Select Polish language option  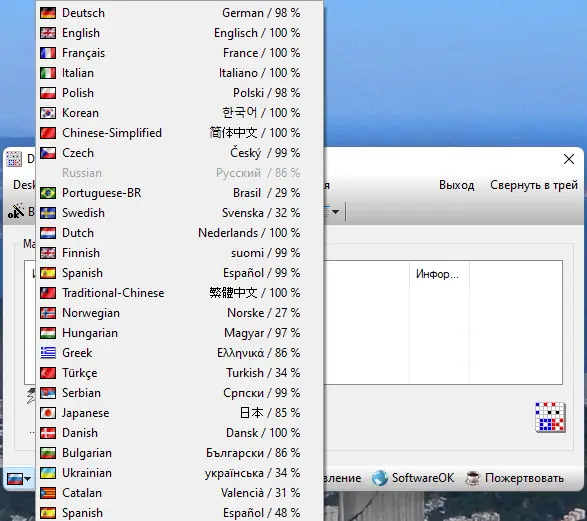(x=179, y=93)
